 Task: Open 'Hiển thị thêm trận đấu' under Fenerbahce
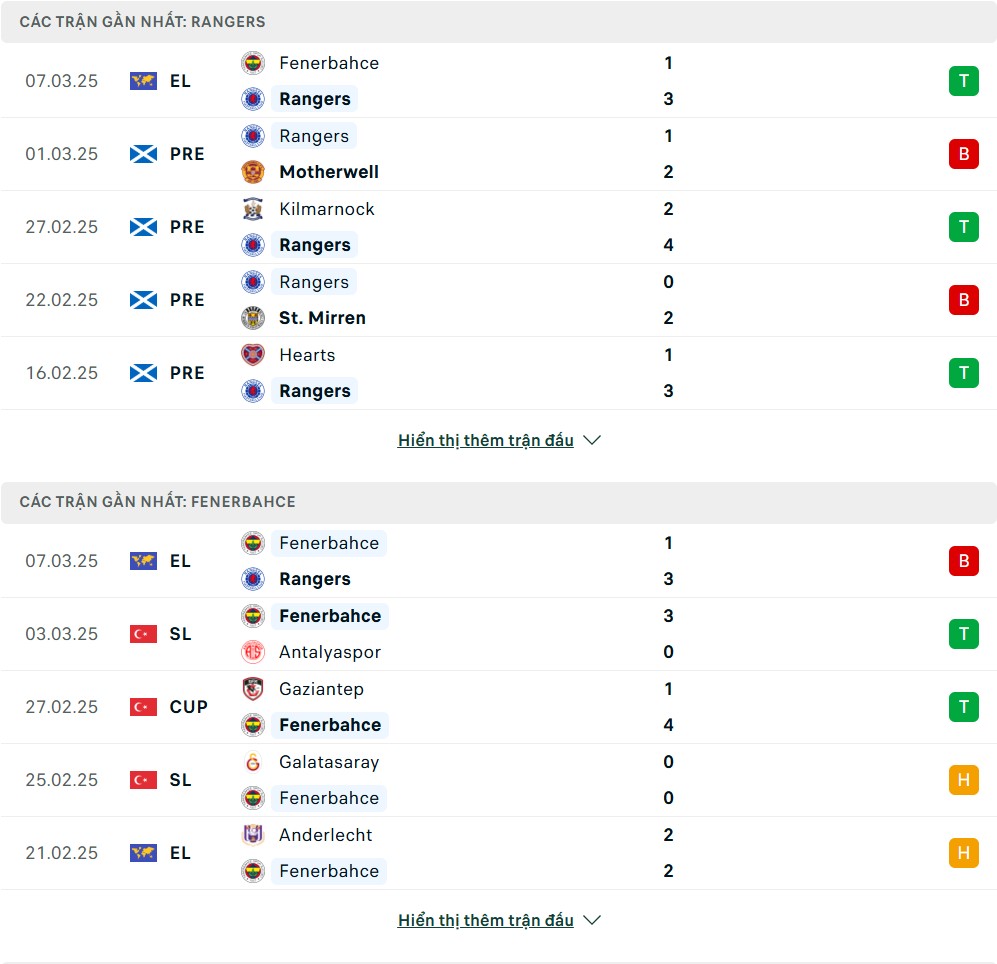tap(486, 920)
